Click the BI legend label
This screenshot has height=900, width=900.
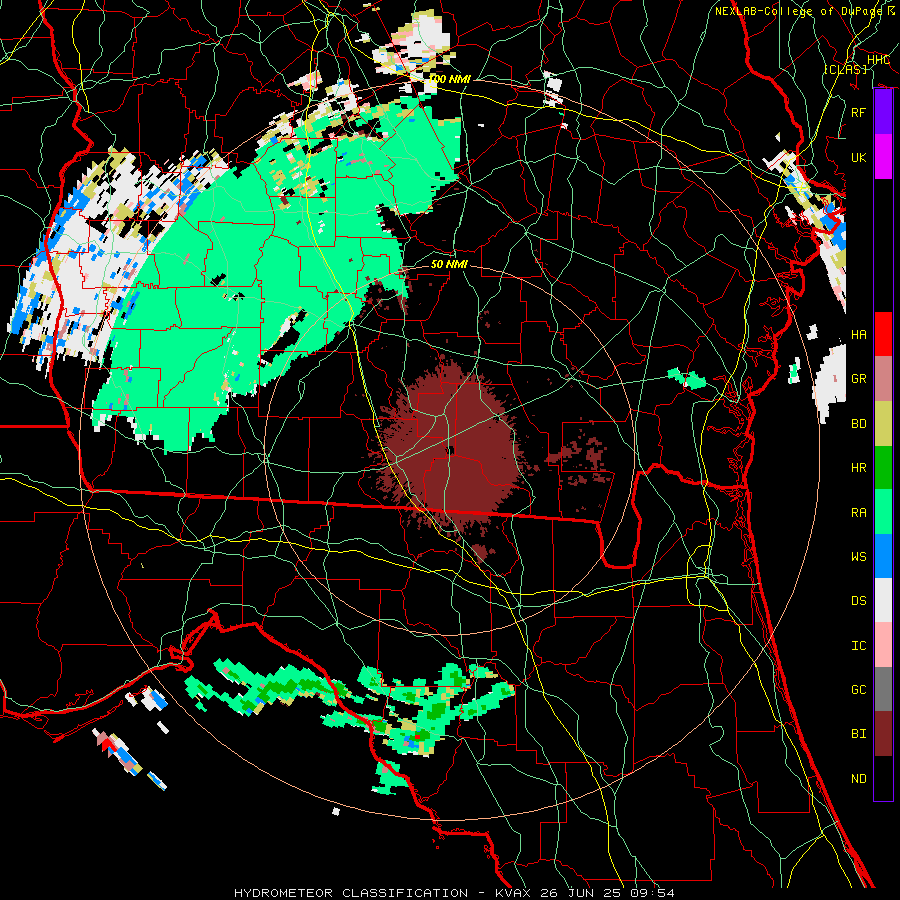[859, 734]
